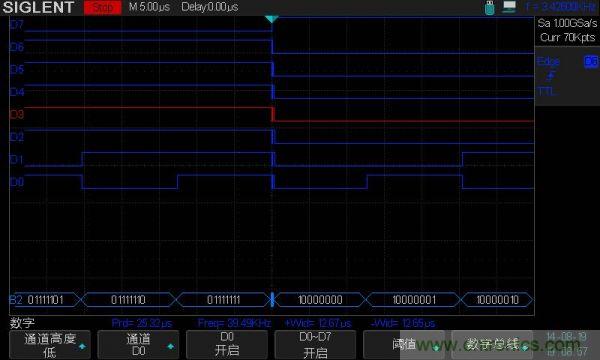
Task: Click the B2 bus label
Action: (16, 300)
